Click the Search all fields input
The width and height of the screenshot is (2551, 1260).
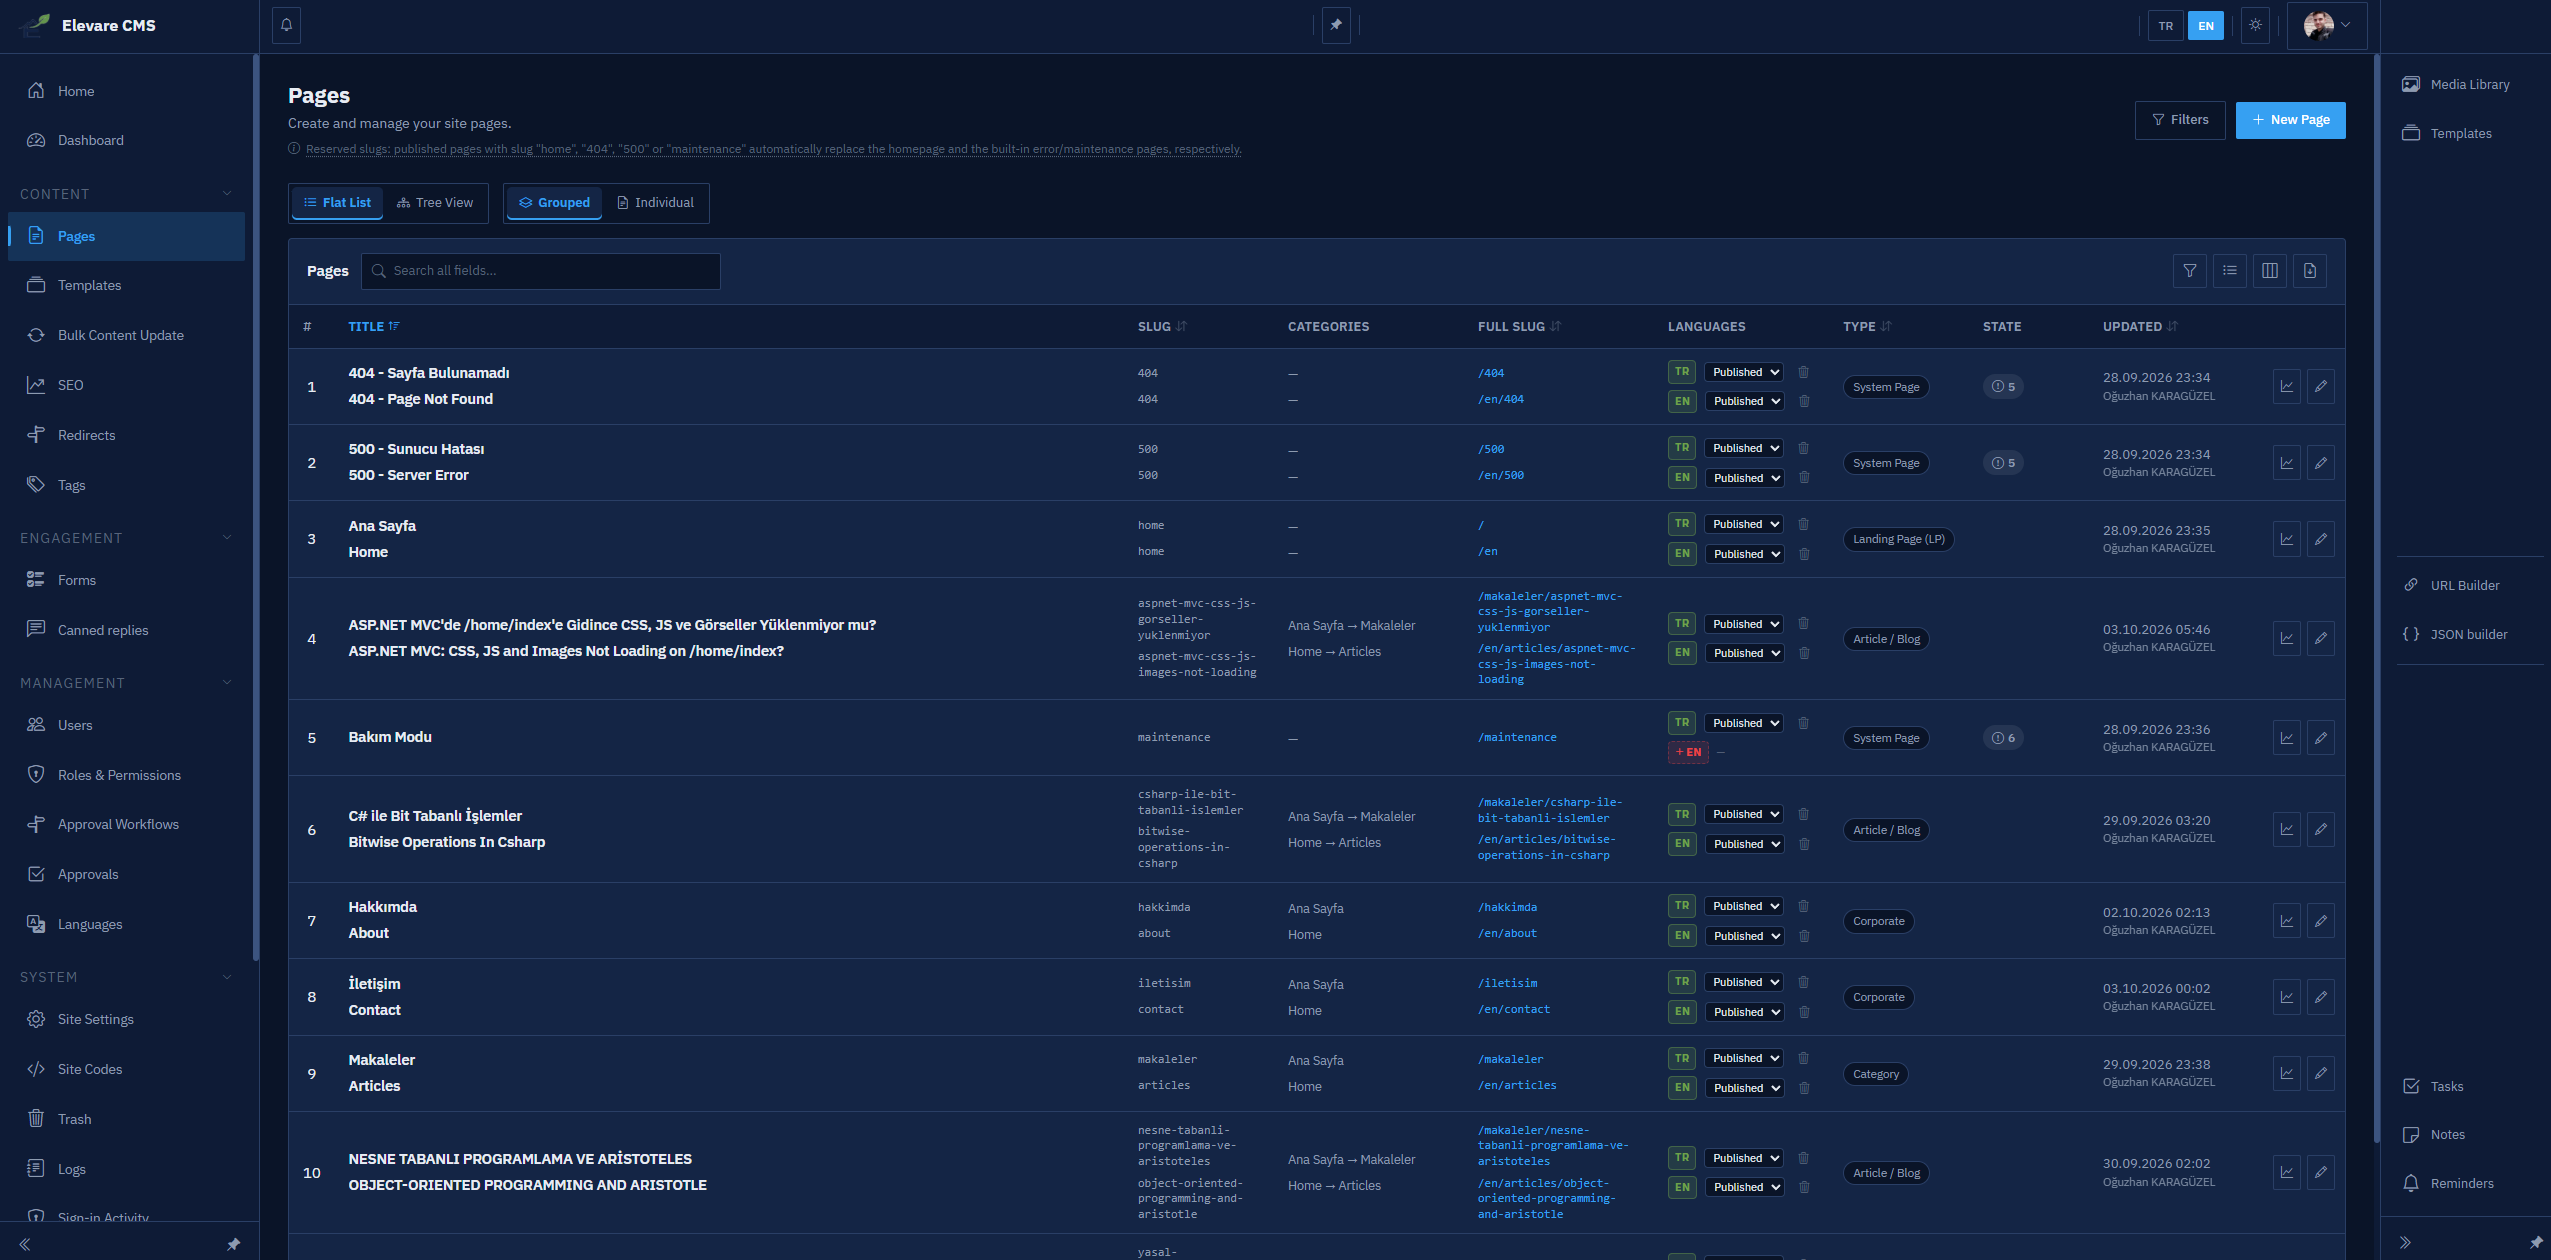click(541, 271)
